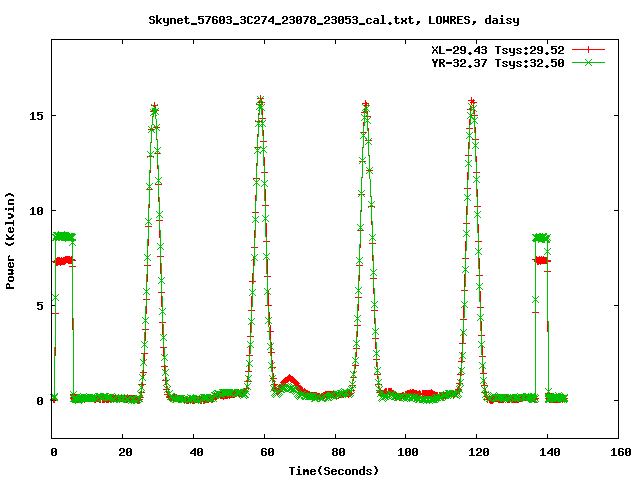Click the Time(Seconds) x-axis label
The height and width of the screenshot is (480, 640).
click(x=334, y=471)
